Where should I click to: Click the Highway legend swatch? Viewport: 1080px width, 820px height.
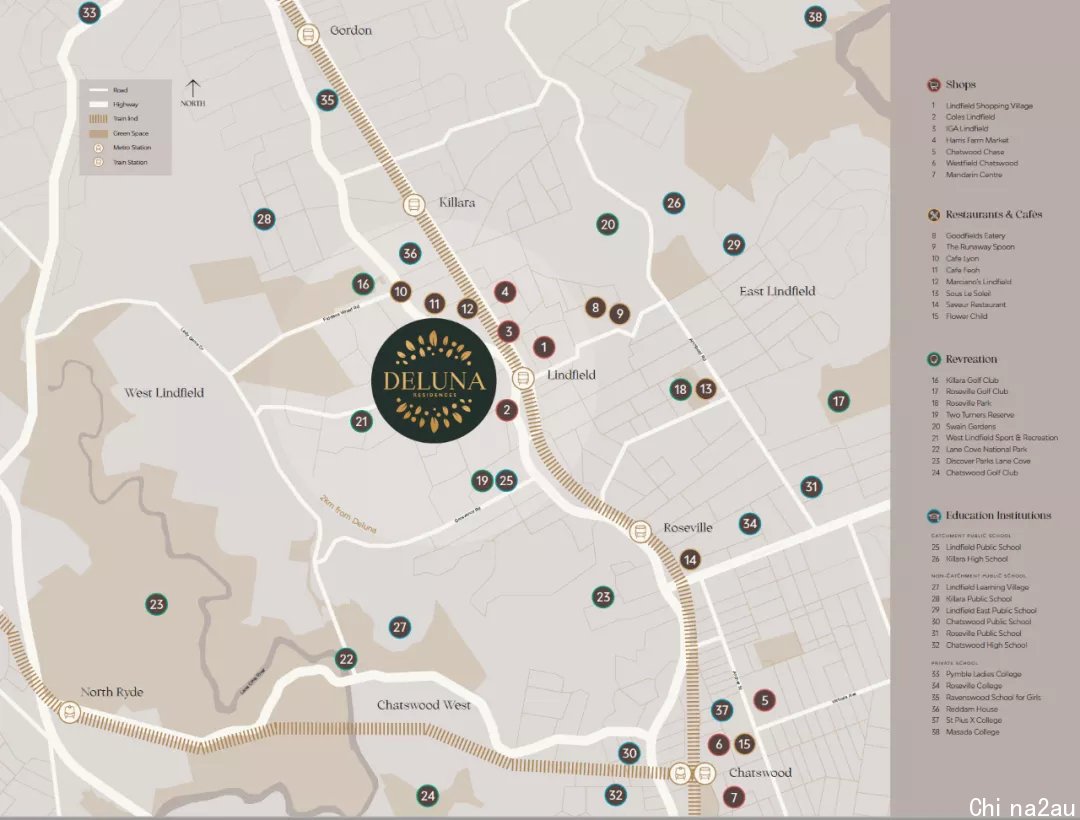(x=98, y=104)
